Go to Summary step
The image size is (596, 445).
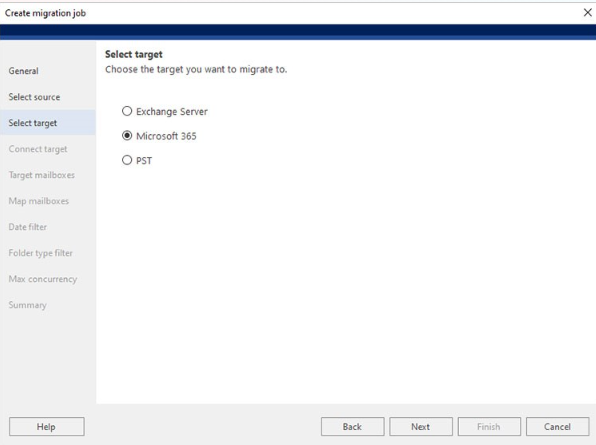click(27, 305)
